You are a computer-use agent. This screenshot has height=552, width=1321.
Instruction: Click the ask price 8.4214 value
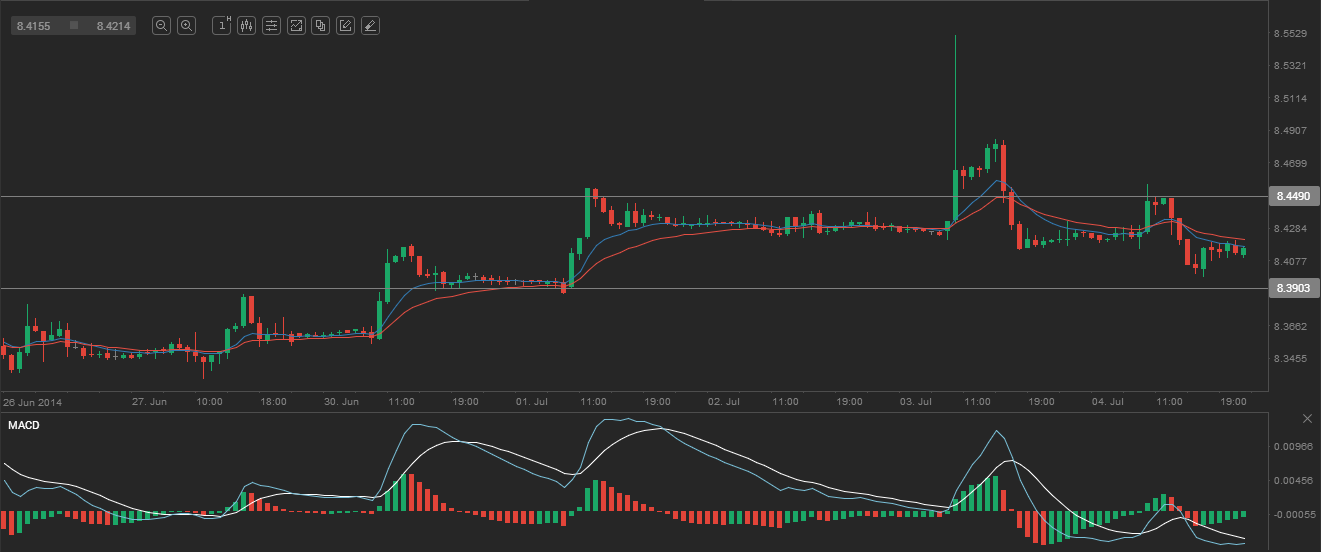(113, 26)
